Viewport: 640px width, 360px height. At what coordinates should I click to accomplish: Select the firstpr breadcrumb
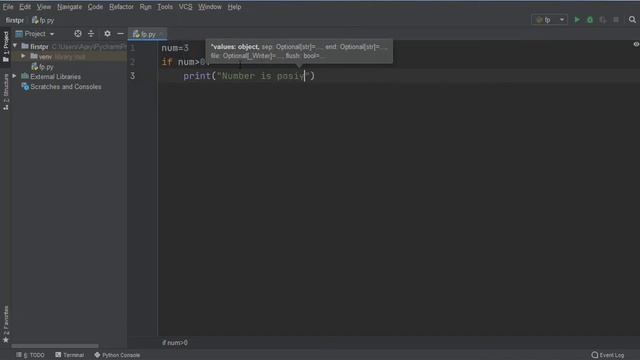[x=15, y=20]
